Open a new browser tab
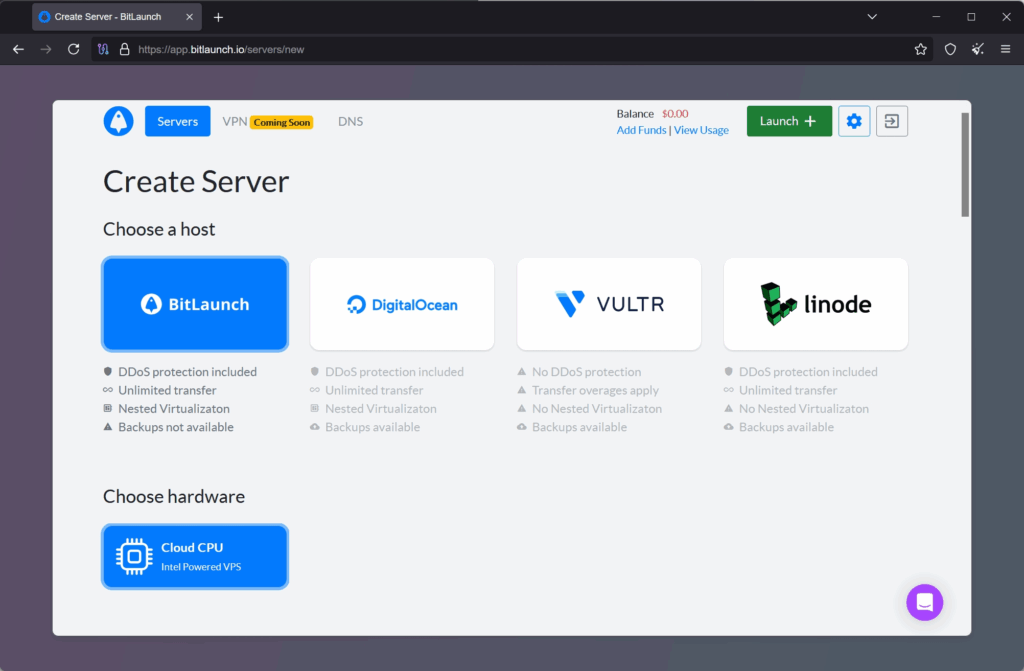The image size is (1024, 671). click(218, 17)
